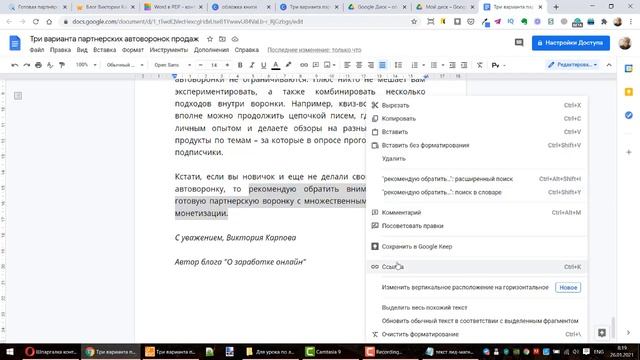Decrease font size with minus button

tap(200, 65)
